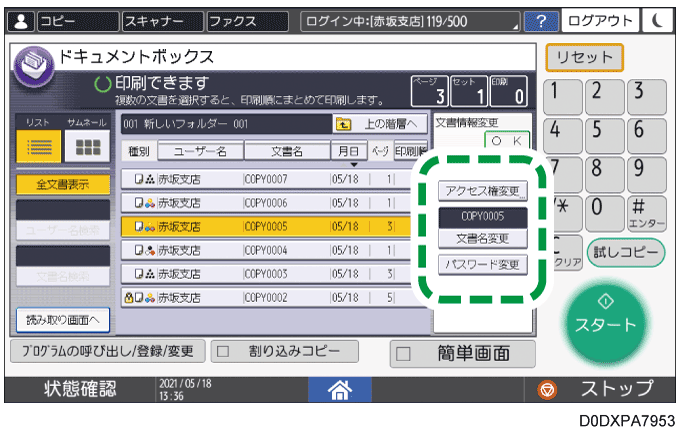This screenshot has width=679, height=431.
Task: Open the Fax function tab
Action: pyautogui.click(x=247, y=21)
